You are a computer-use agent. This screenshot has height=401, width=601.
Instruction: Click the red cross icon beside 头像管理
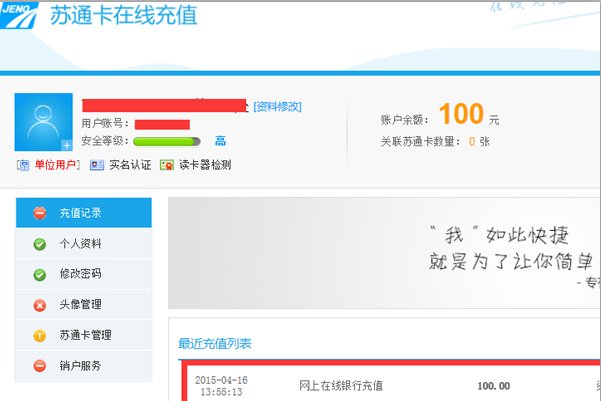pos(40,305)
